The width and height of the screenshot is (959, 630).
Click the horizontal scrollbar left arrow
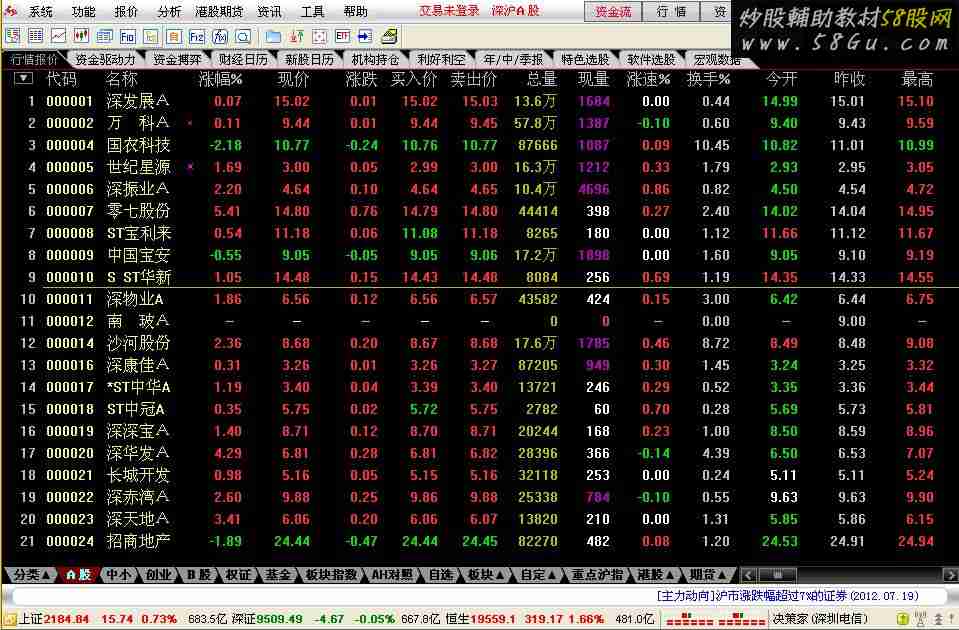tap(748, 575)
